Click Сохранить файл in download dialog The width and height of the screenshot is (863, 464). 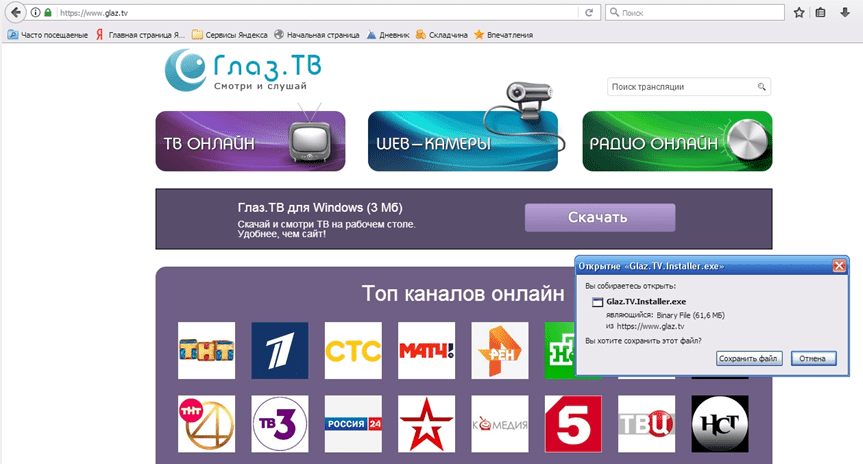pos(749,358)
